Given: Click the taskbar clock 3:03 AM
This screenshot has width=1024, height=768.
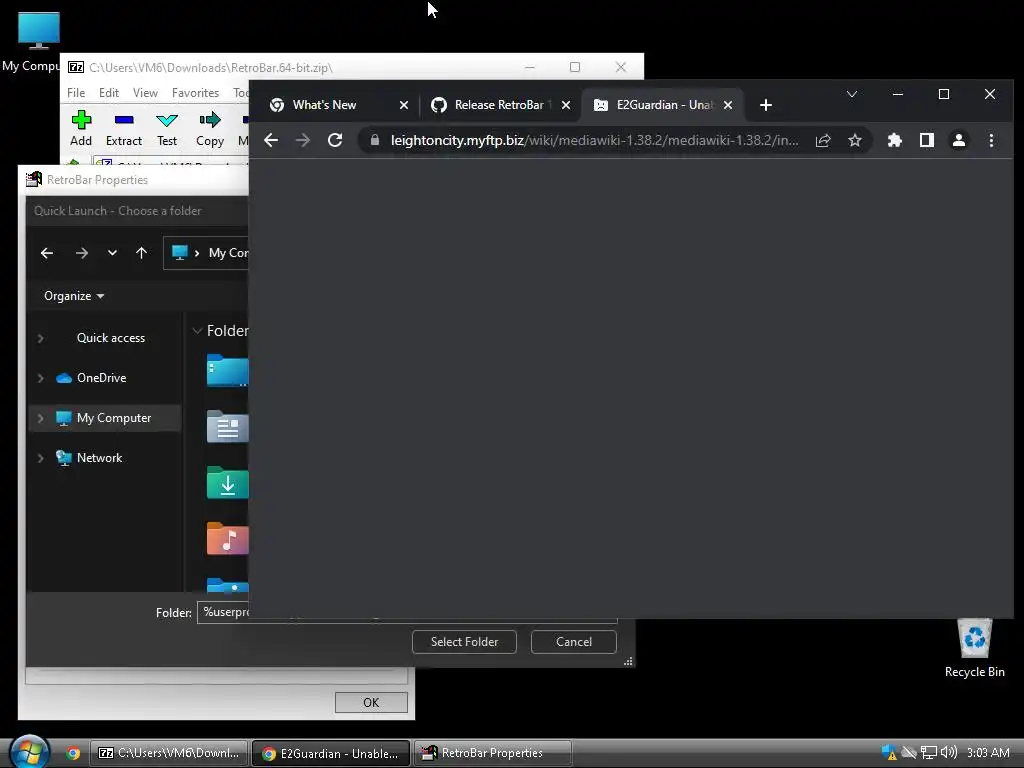Looking at the screenshot, I should coord(988,752).
